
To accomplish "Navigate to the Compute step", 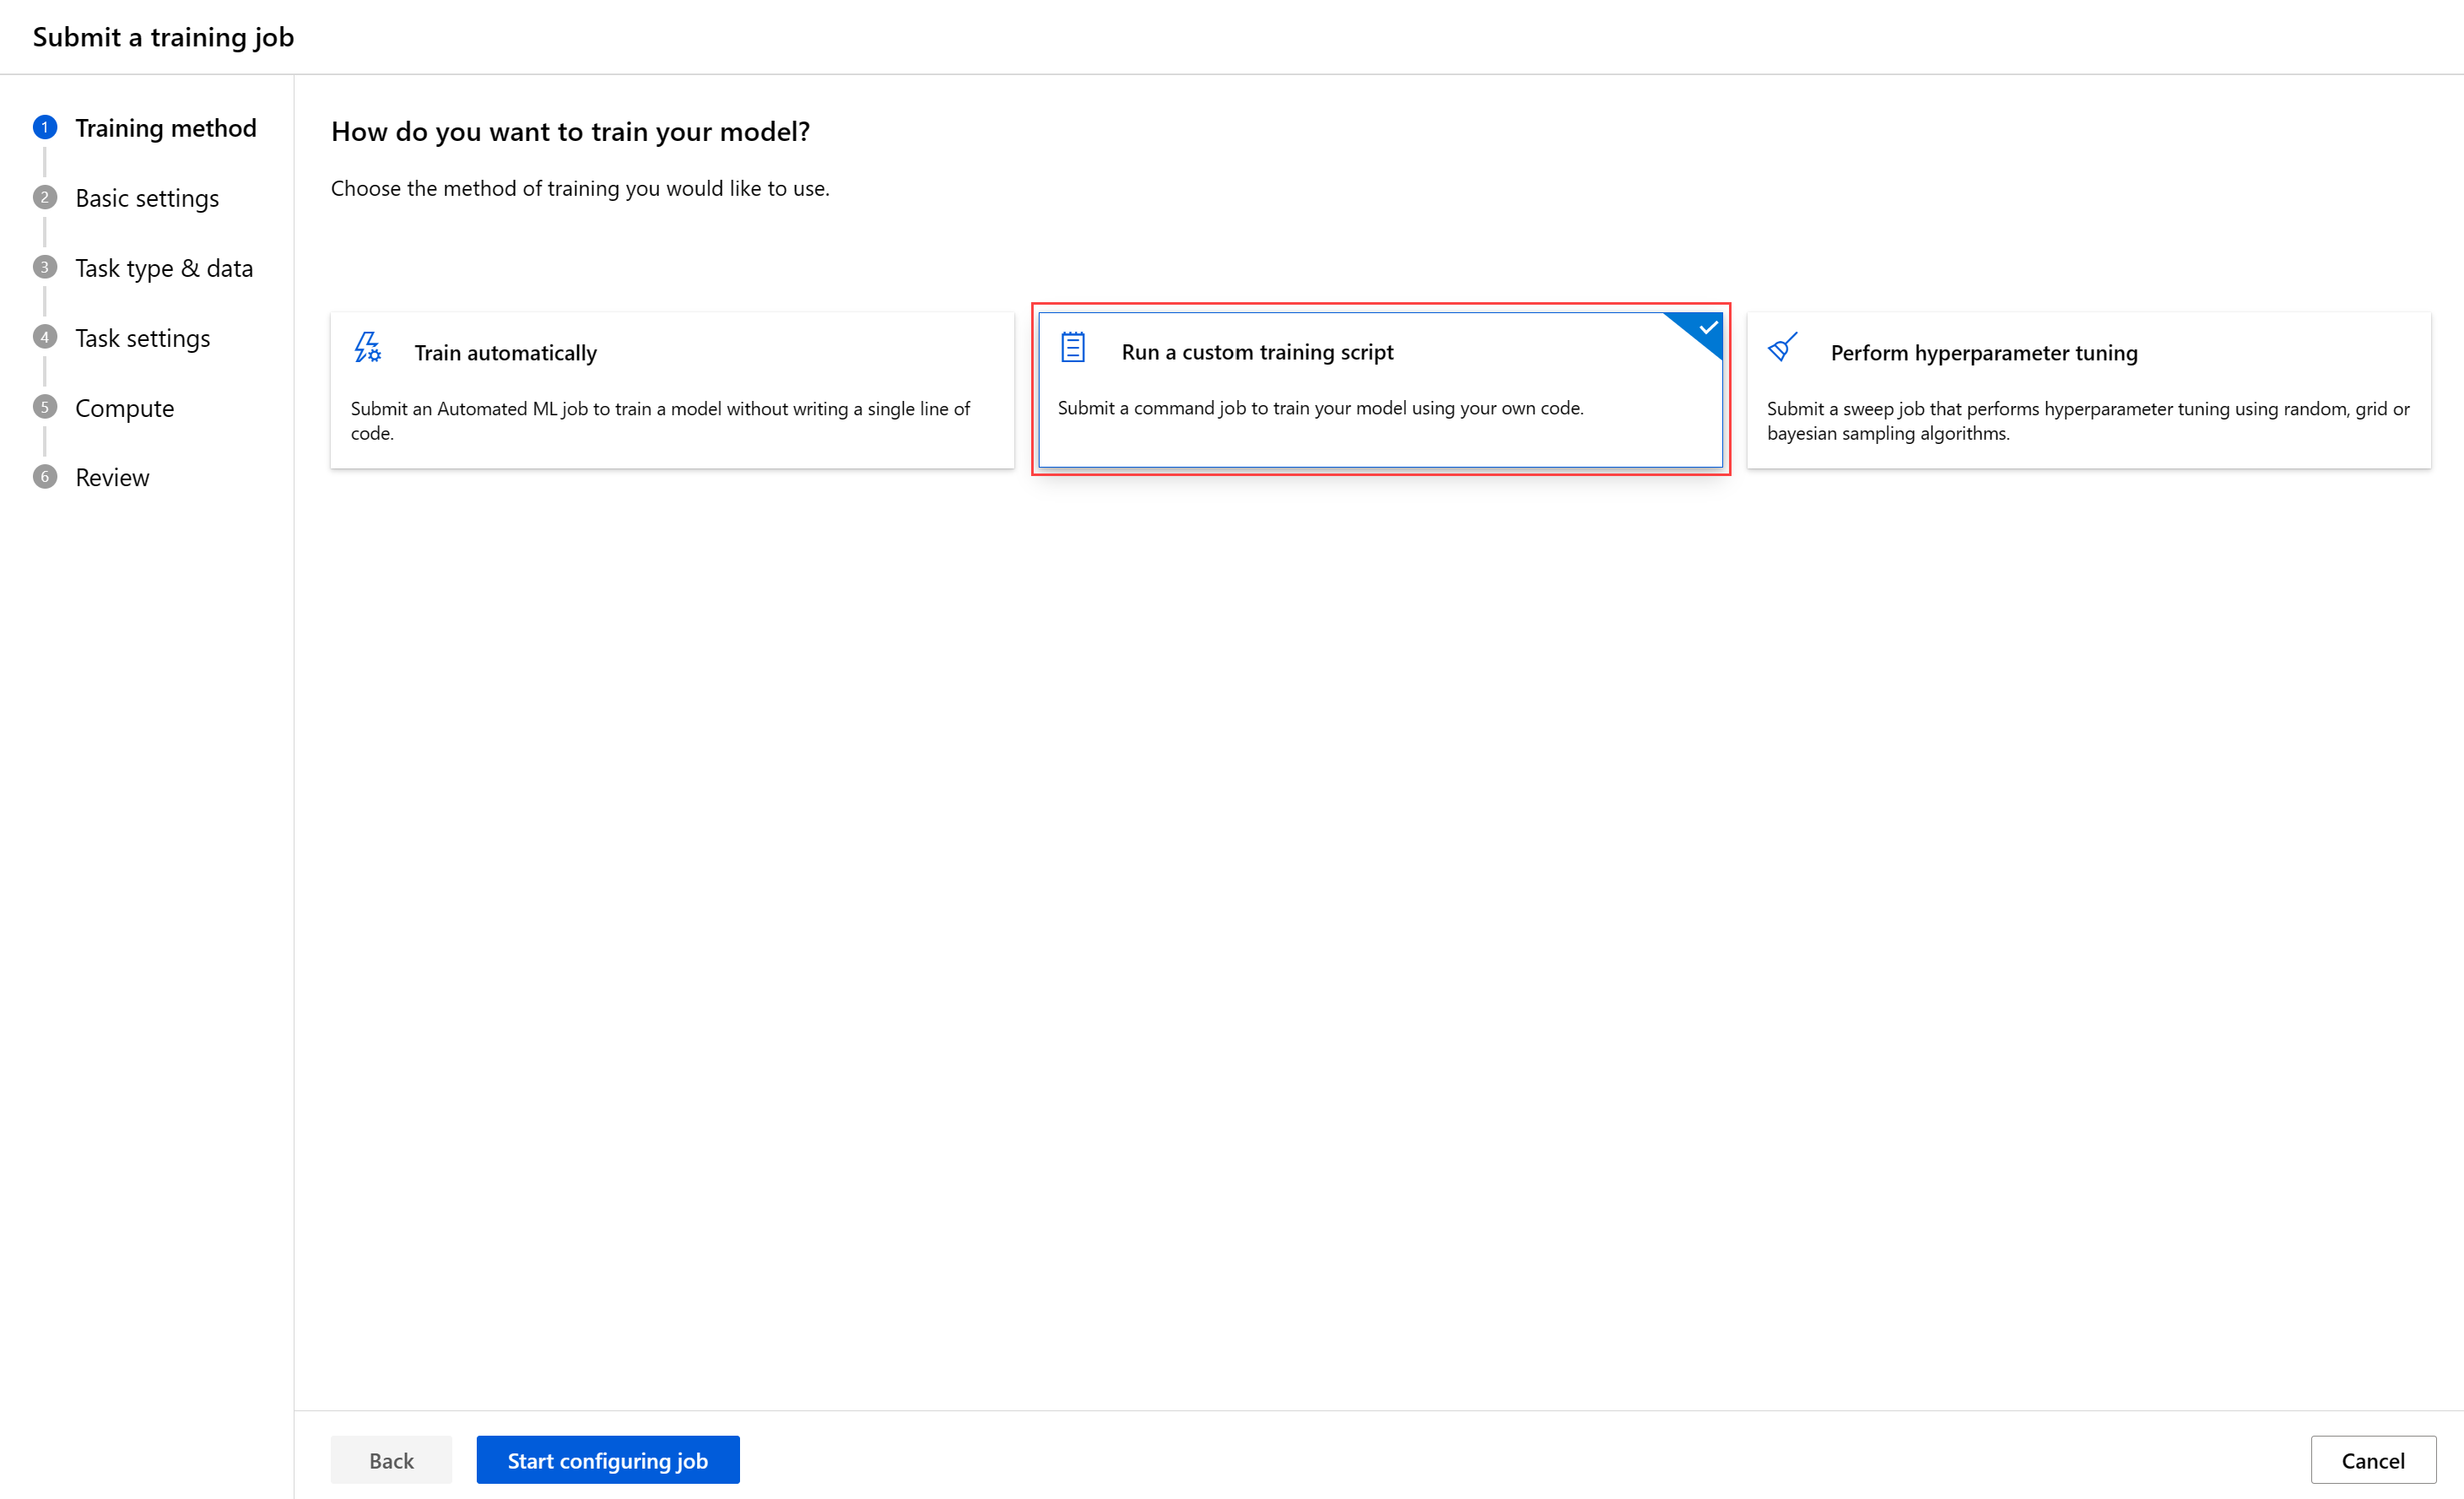I will [124, 407].
